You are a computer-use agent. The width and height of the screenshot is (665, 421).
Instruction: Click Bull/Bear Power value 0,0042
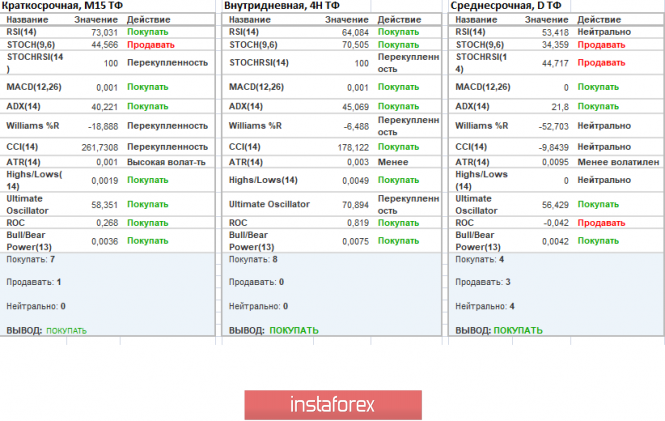(x=555, y=241)
